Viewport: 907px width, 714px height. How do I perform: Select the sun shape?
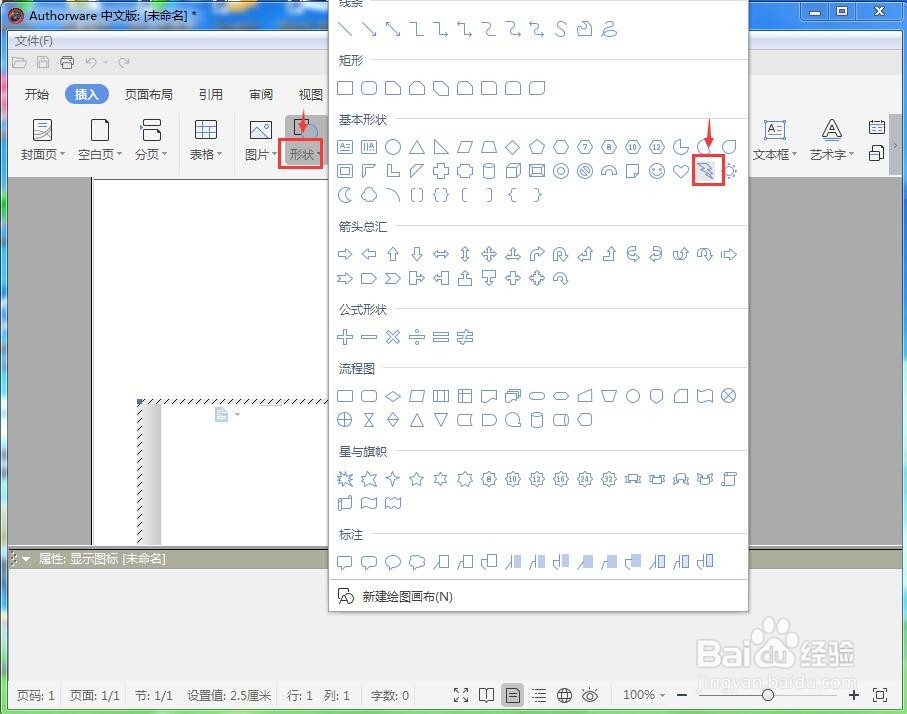730,171
